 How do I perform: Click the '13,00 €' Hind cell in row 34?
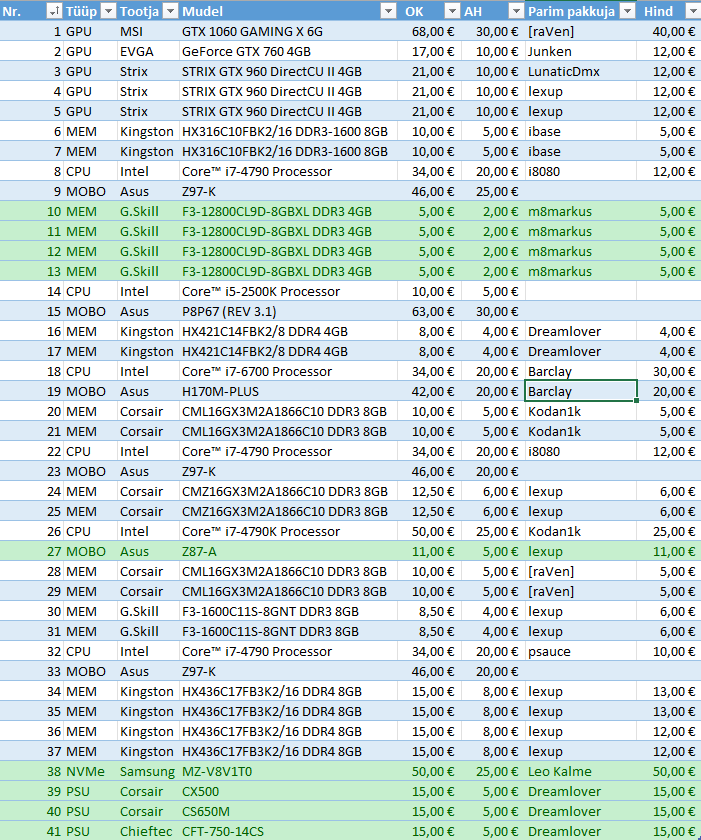click(x=669, y=692)
